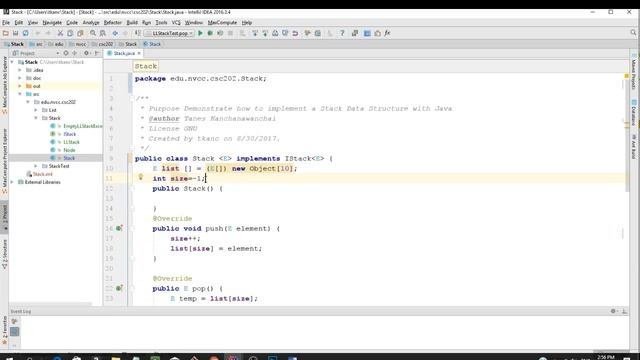Image resolution: width=640 pixels, height=360 pixels.
Task: Click the Undo revert arrow icon
Action: tap(295, 33)
